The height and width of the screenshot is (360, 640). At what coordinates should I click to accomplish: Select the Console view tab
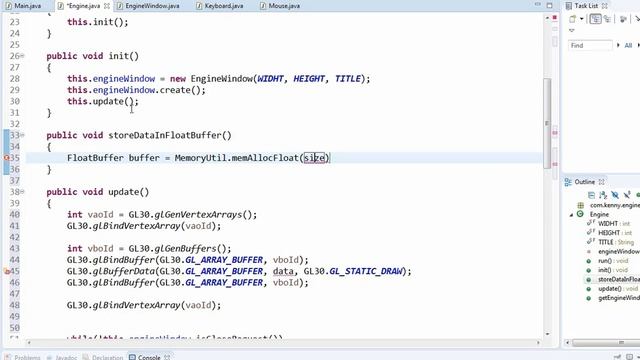pos(149,357)
